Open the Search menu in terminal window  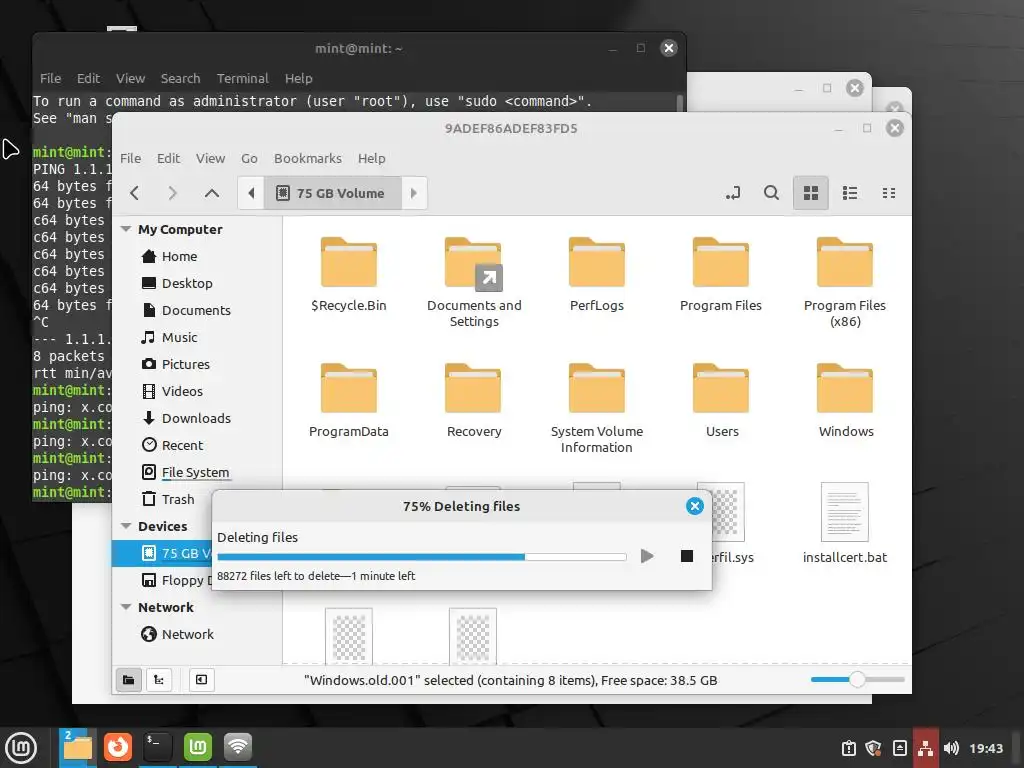tap(180, 78)
